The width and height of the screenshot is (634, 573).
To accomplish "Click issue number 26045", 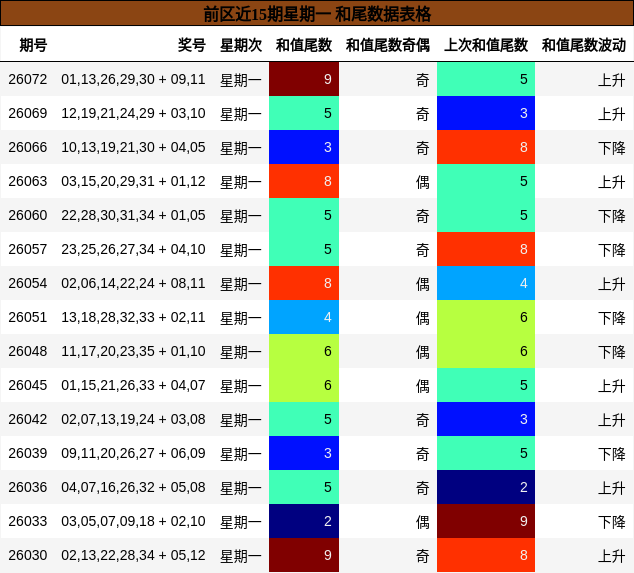I will coord(28,385).
